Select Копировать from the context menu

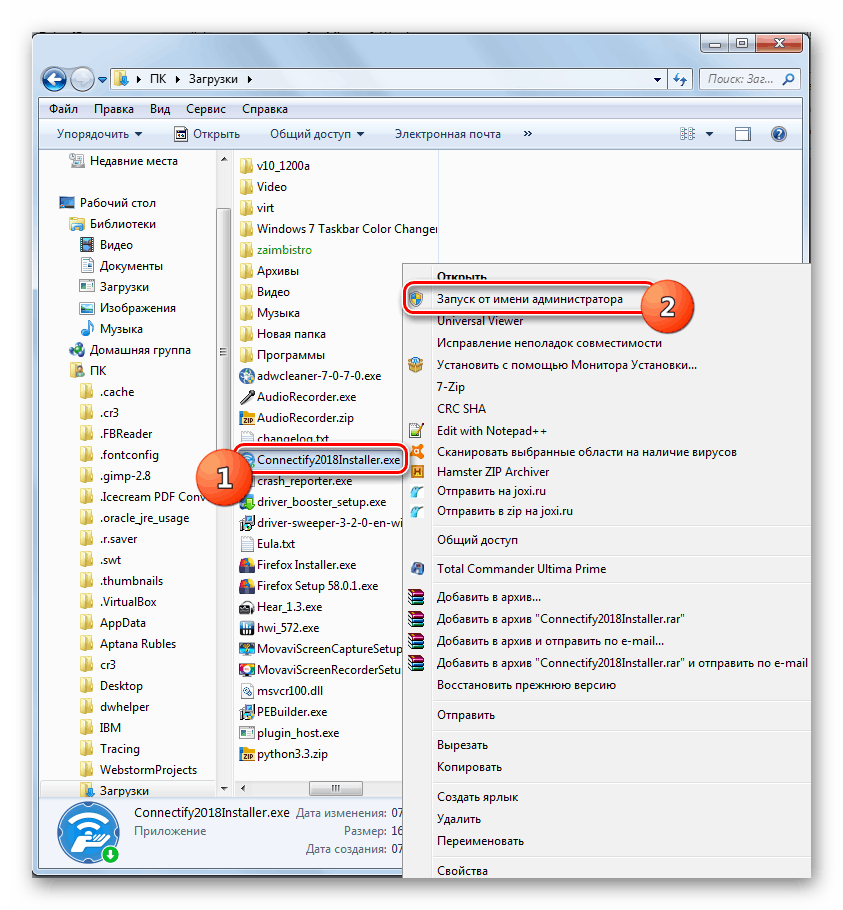click(469, 767)
